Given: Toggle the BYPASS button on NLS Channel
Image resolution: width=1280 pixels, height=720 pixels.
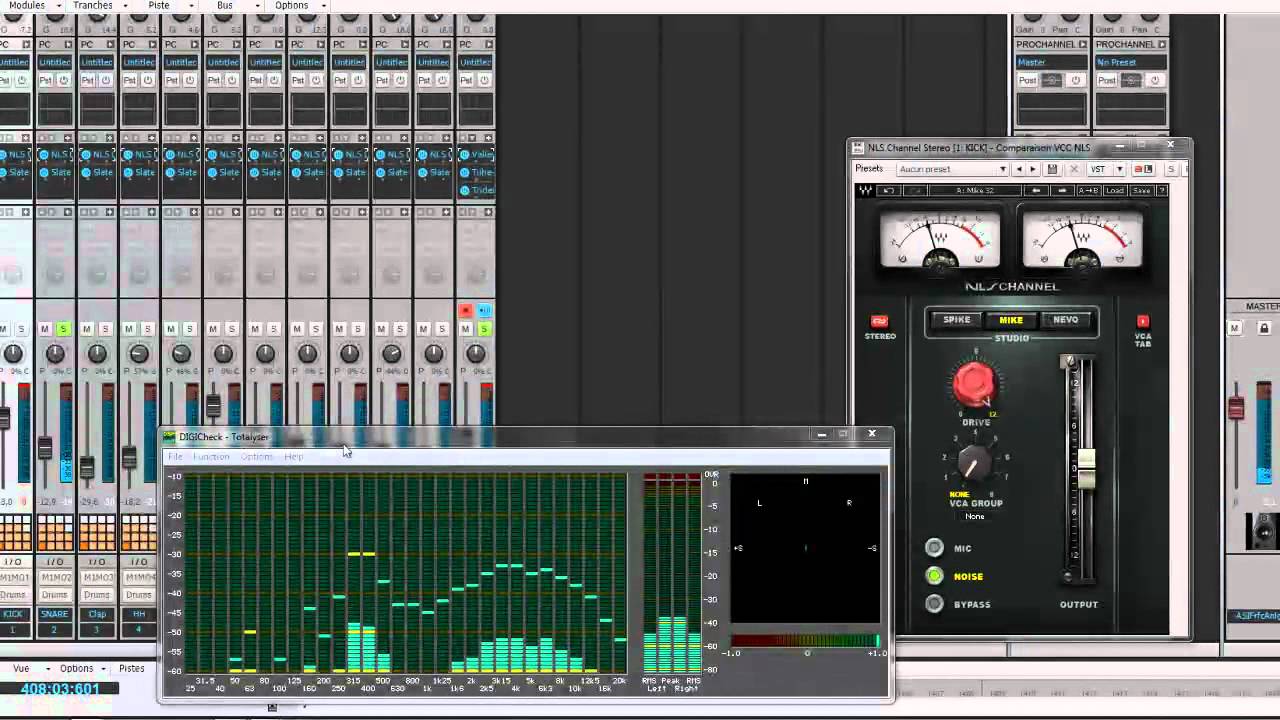Looking at the screenshot, I should click(x=934, y=603).
